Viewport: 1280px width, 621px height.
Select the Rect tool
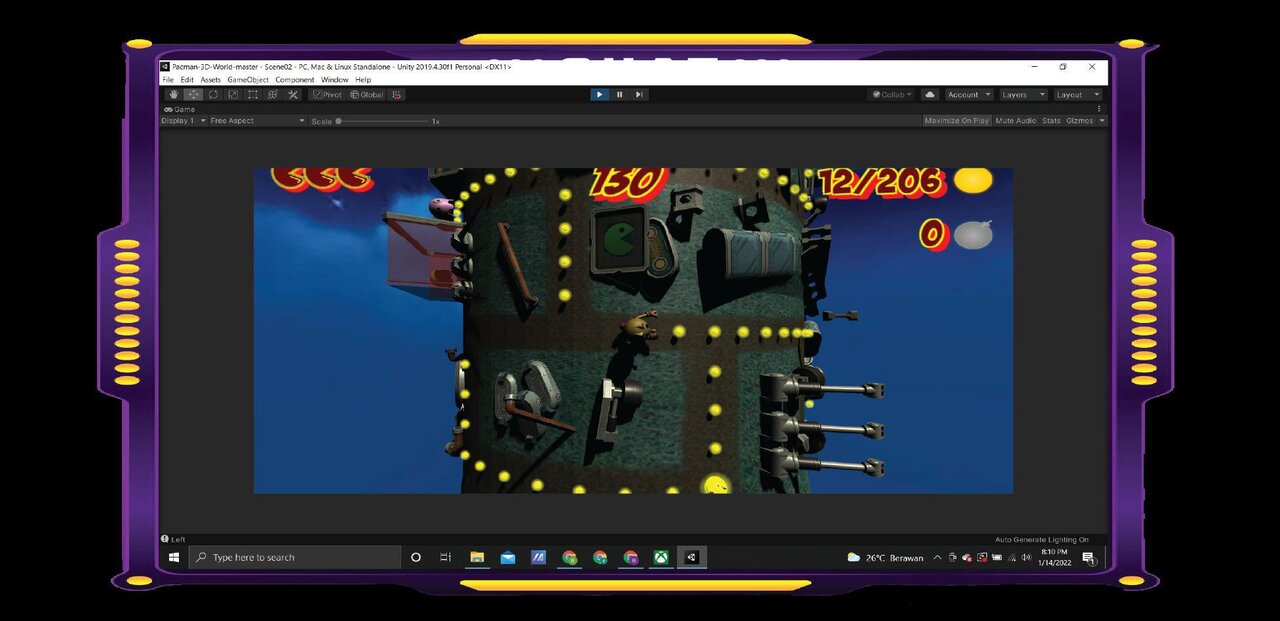click(253, 95)
